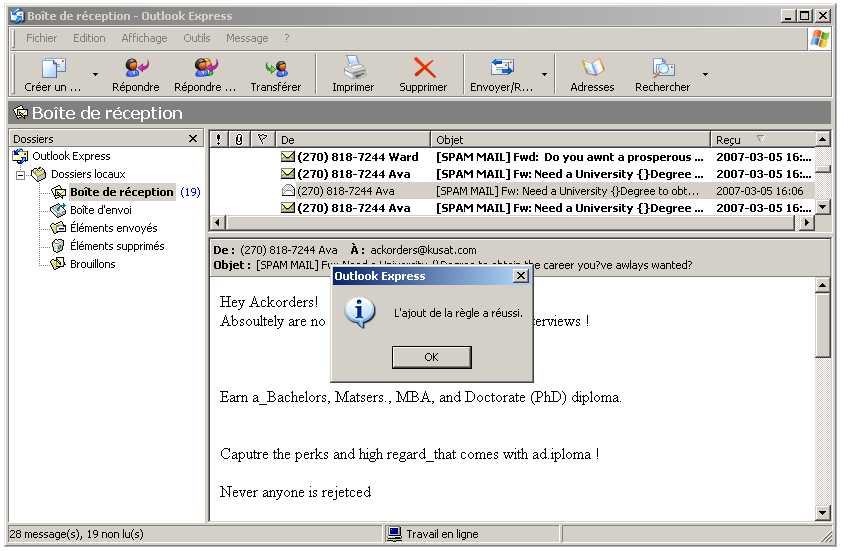
Task: Click unread envelope icon of Ward message
Action: point(288,157)
